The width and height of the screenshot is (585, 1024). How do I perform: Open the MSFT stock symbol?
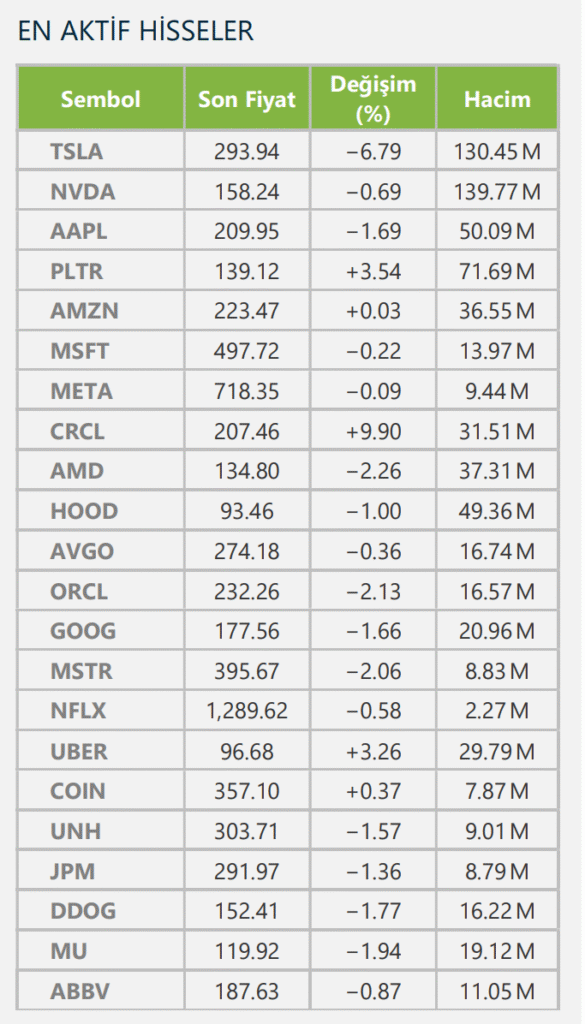click(80, 351)
